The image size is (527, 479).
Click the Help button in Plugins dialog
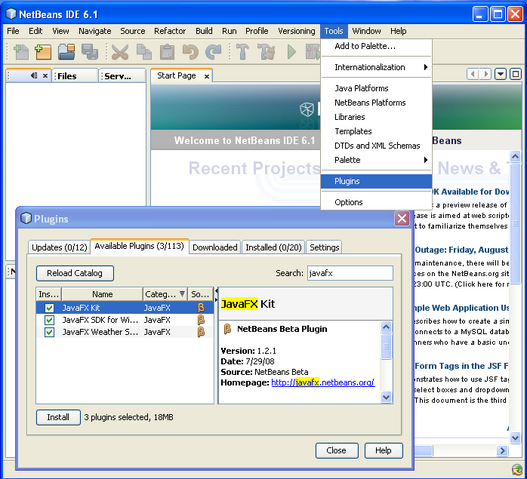383,450
